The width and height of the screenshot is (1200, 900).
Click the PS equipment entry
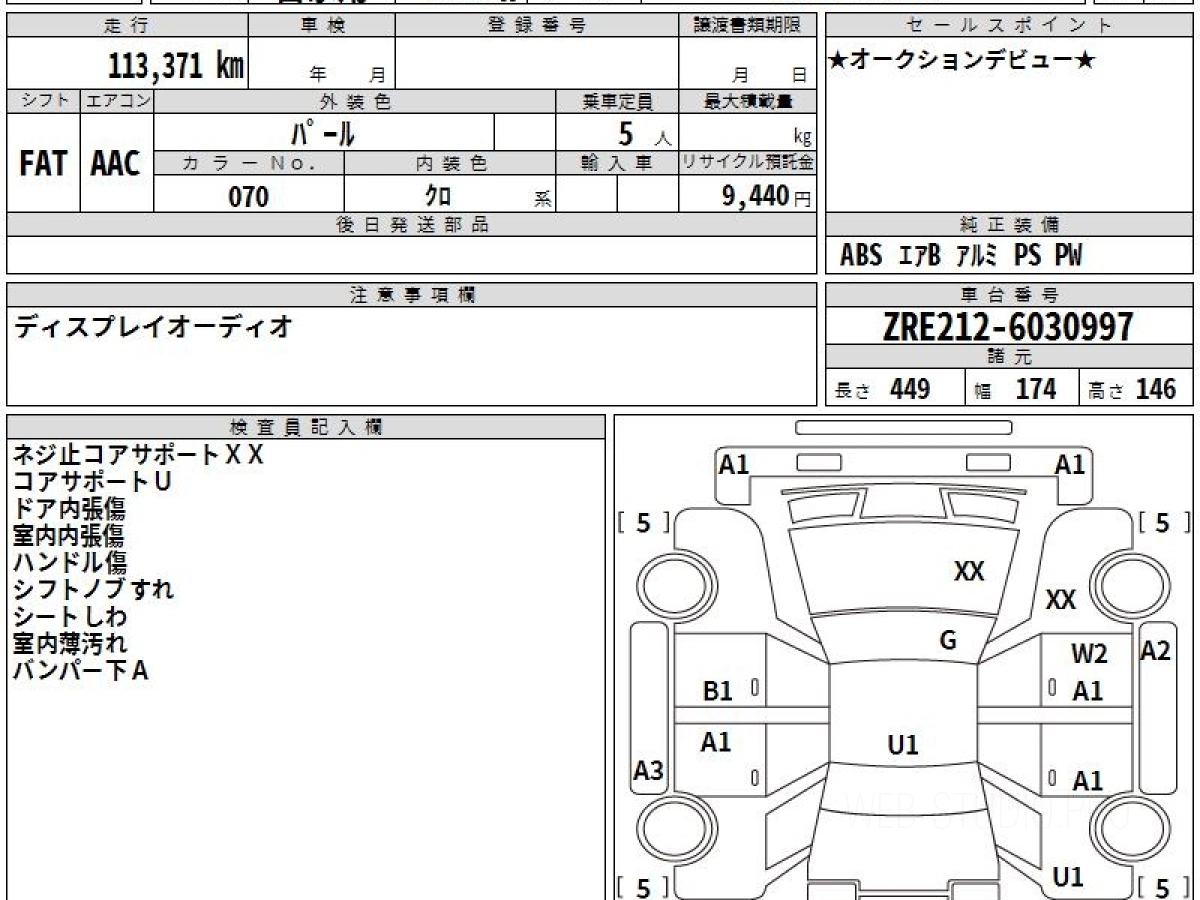click(x=1027, y=256)
